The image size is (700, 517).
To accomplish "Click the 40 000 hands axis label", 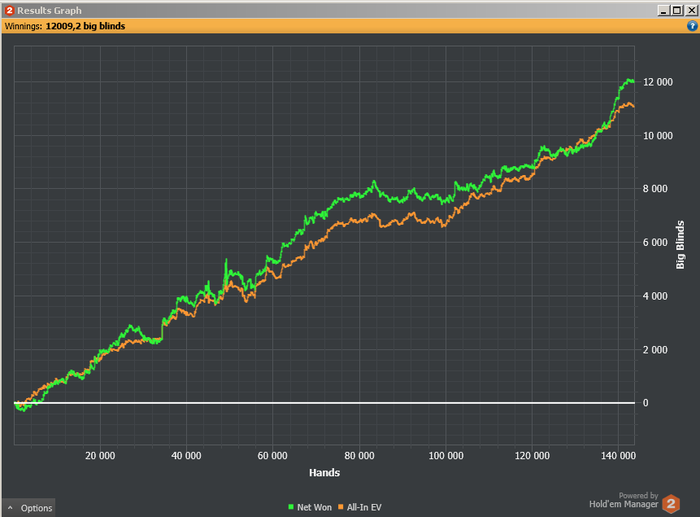I will (x=186, y=456).
